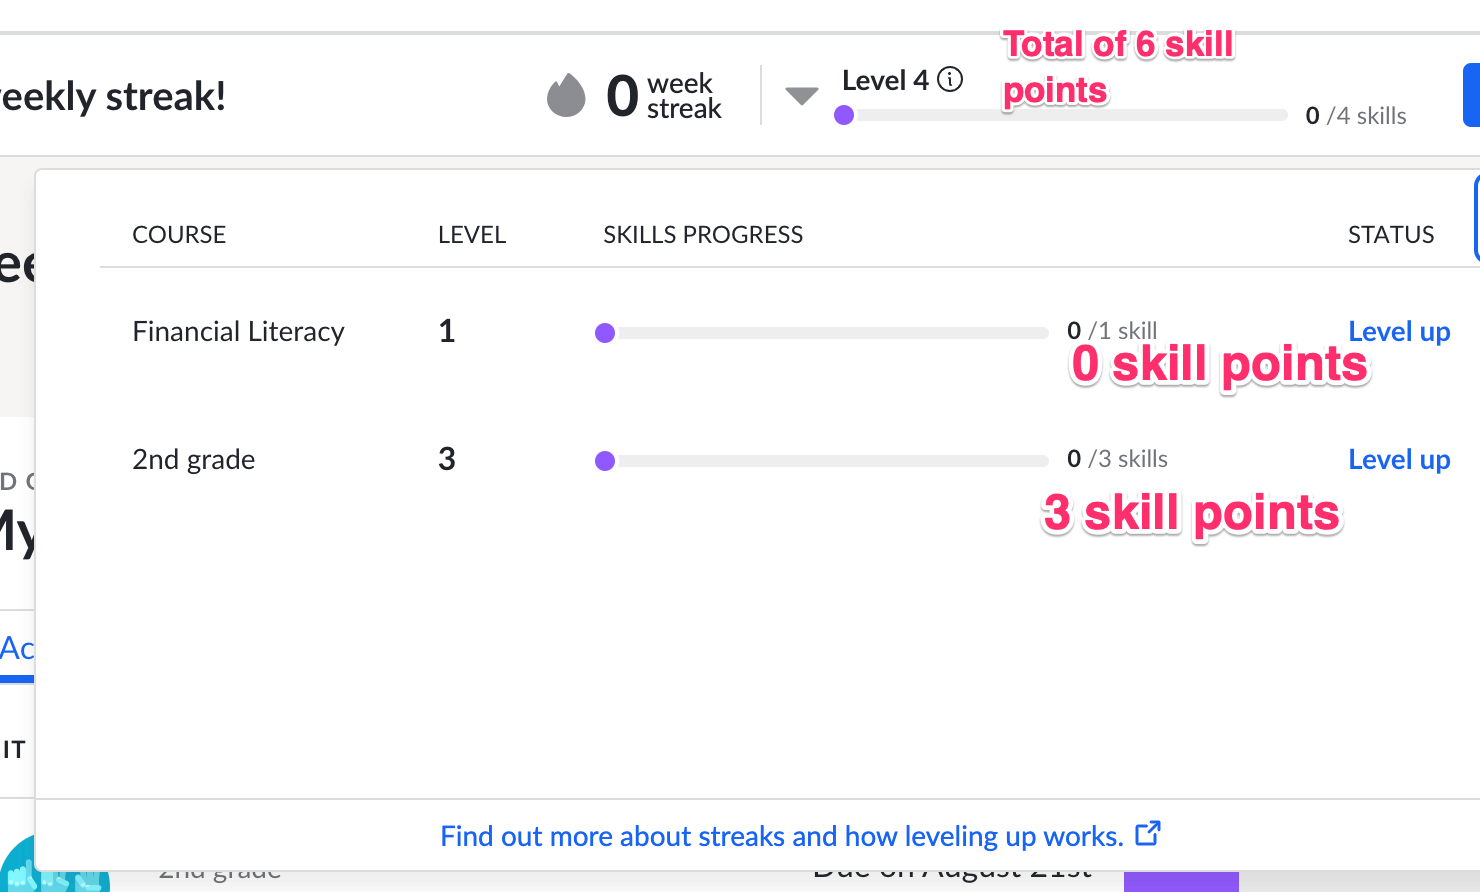Click the purple dot on 2nd grade progress
The image size is (1480, 892).
point(605,461)
